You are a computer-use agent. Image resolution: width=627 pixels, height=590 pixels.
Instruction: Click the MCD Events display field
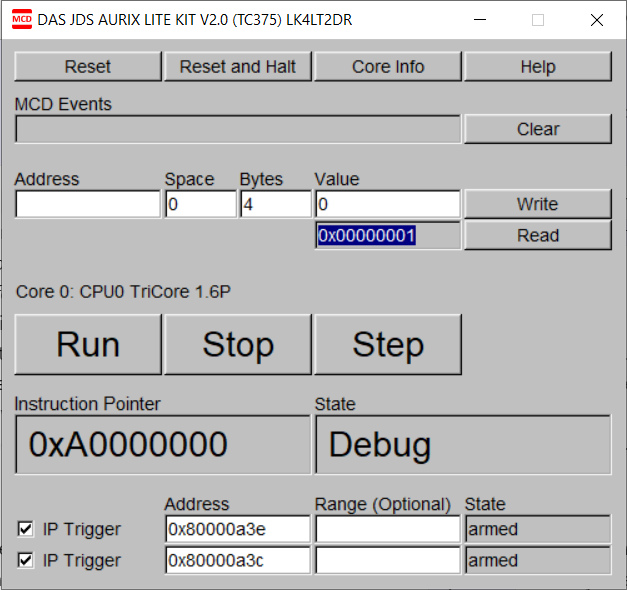tap(238, 129)
